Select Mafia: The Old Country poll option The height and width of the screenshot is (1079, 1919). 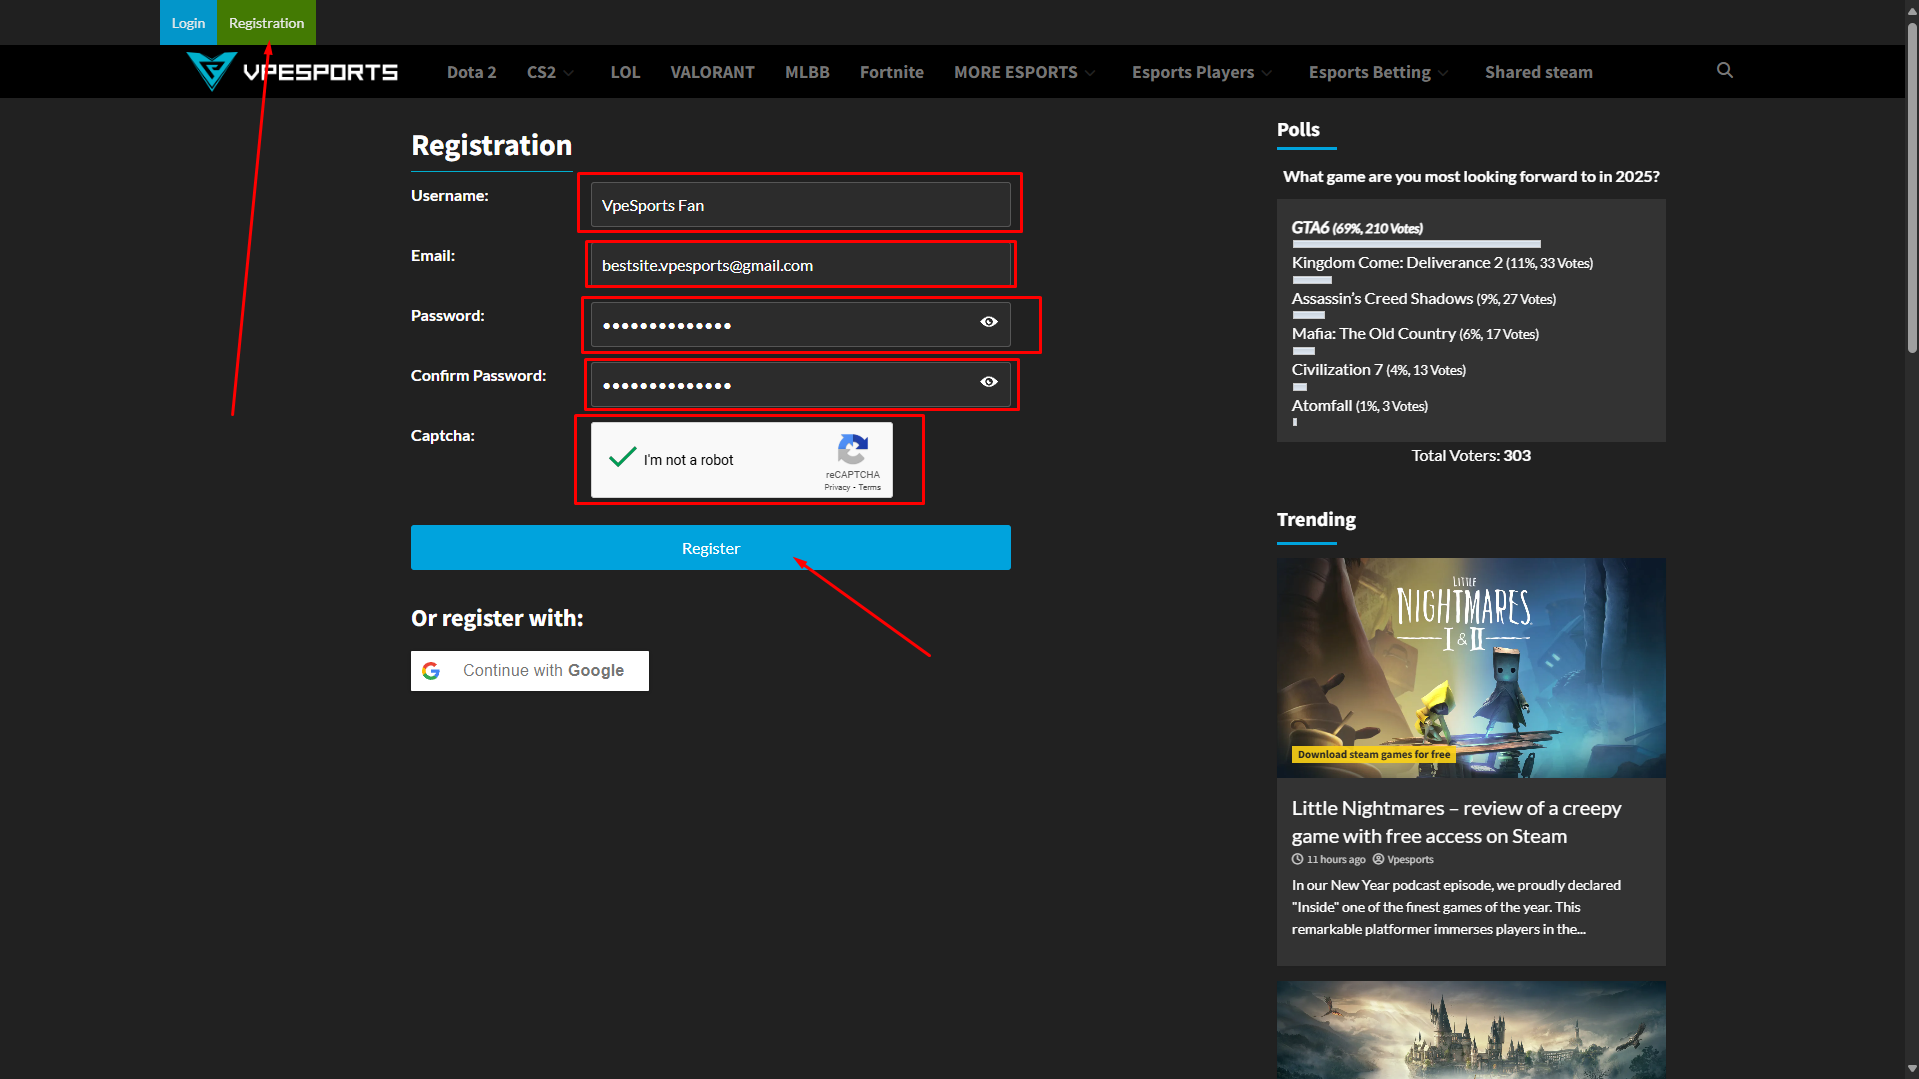click(x=1415, y=334)
